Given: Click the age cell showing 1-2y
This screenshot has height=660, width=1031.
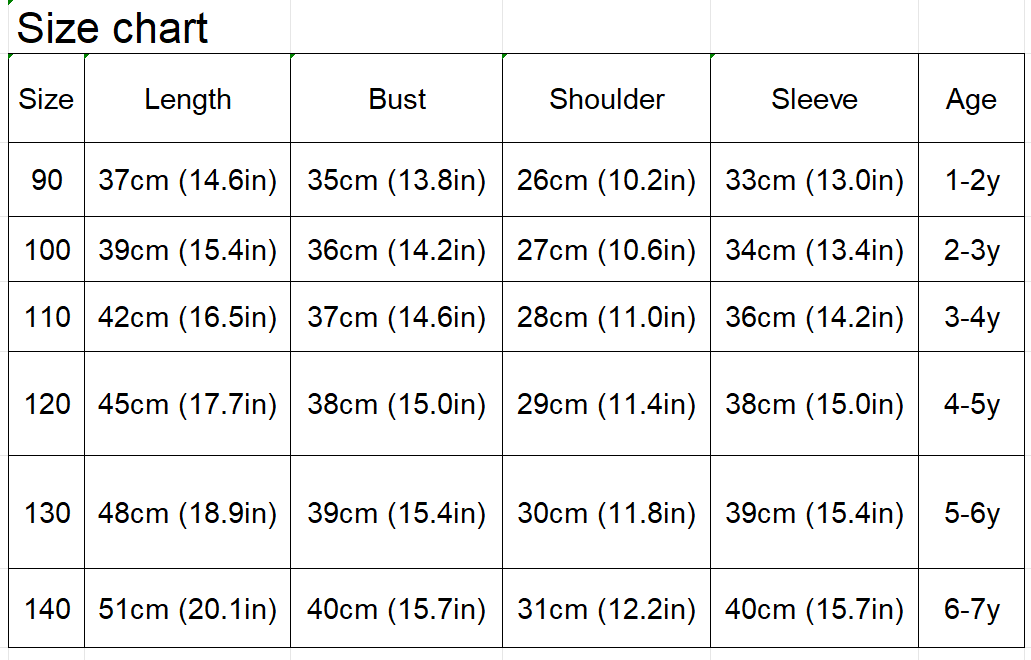Looking at the screenshot, I should coord(971,180).
